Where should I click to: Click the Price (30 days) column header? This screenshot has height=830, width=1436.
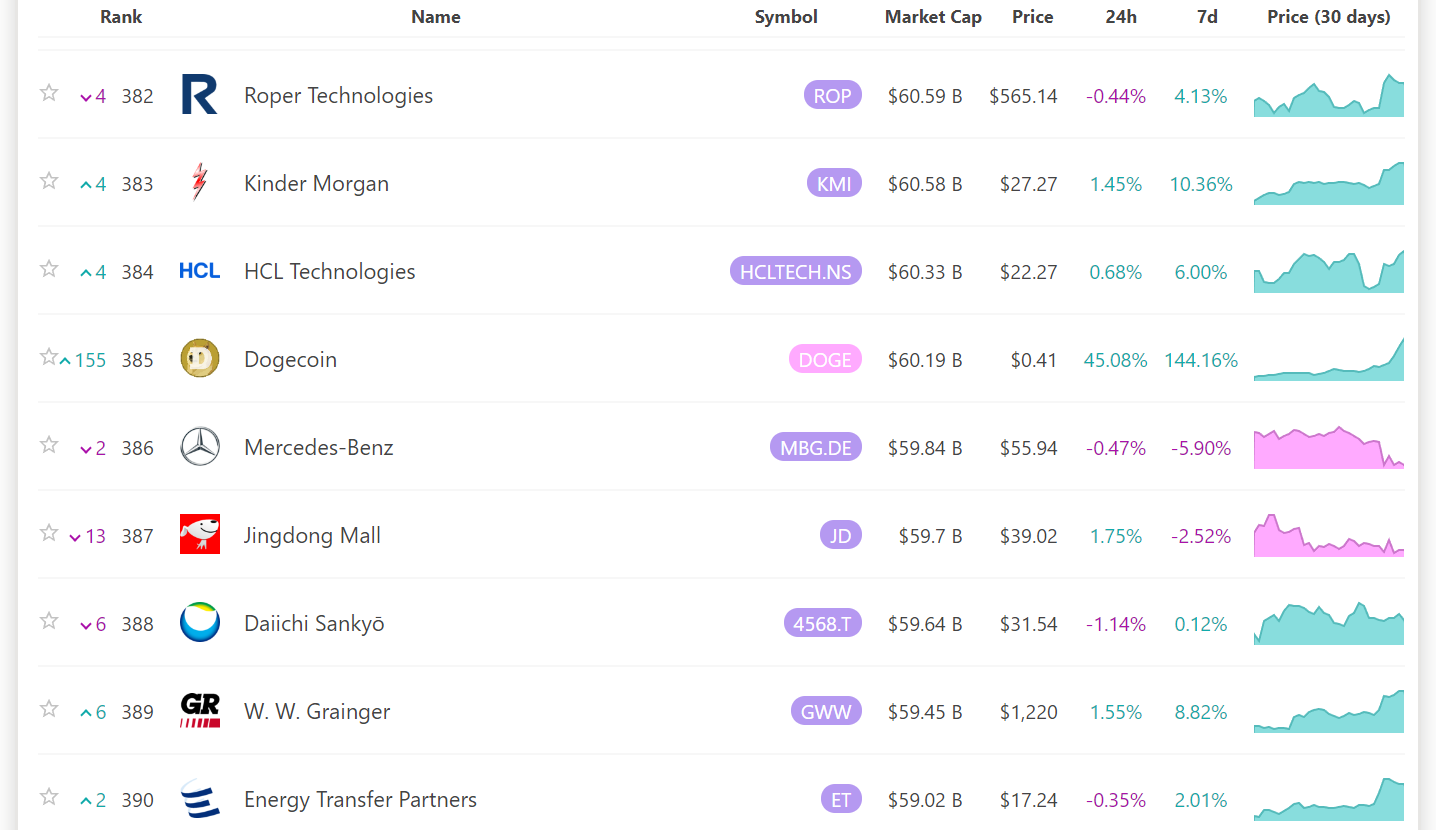[1329, 17]
